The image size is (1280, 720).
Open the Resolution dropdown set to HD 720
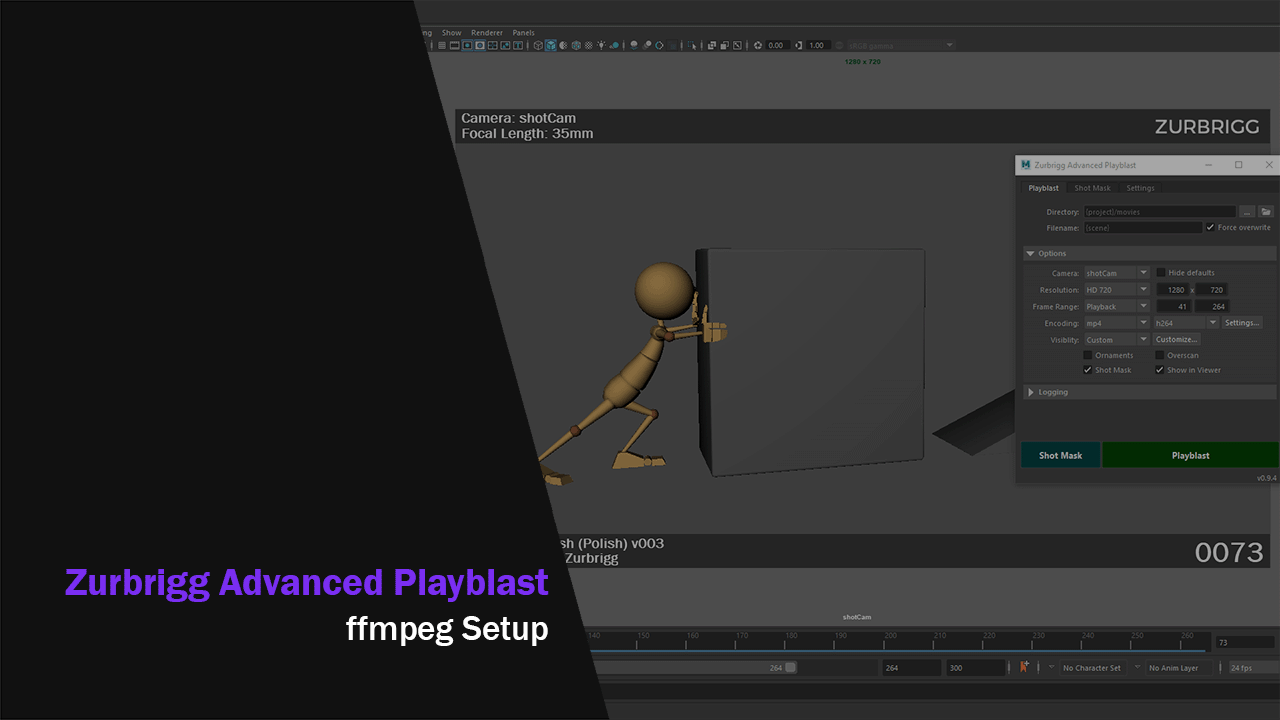pos(1117,290)
